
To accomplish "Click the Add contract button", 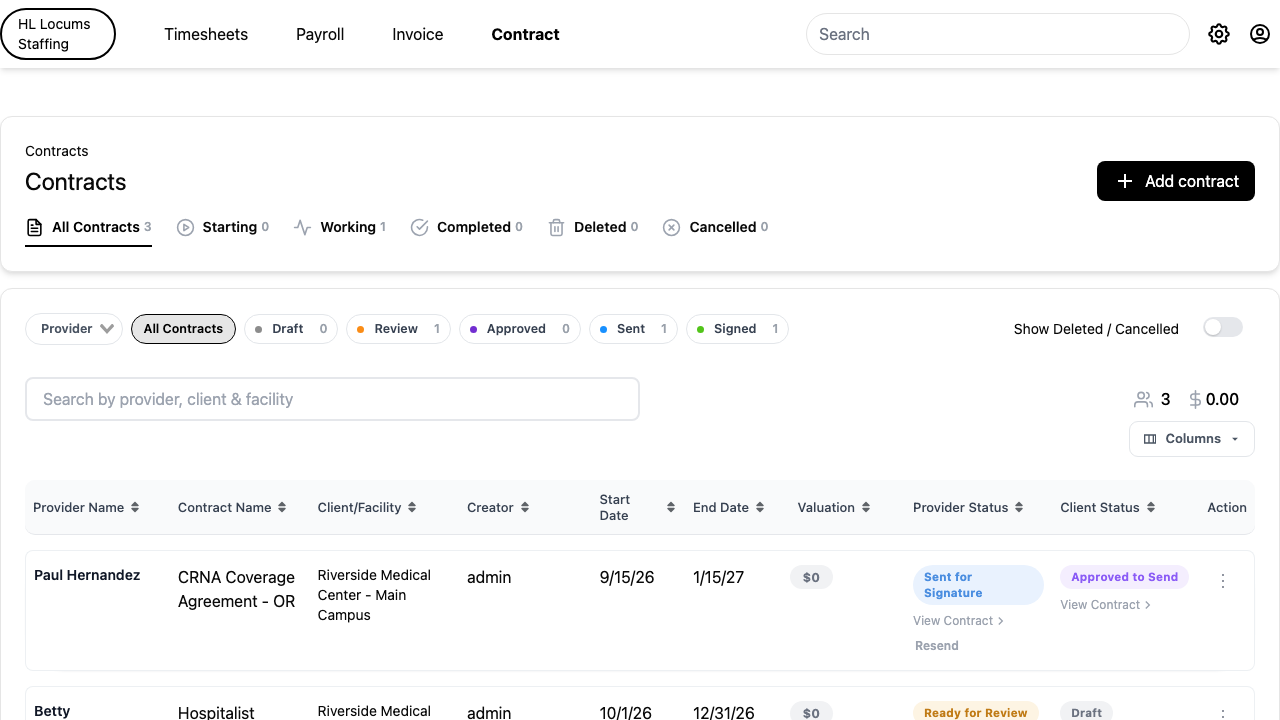I will [1176, 181].
